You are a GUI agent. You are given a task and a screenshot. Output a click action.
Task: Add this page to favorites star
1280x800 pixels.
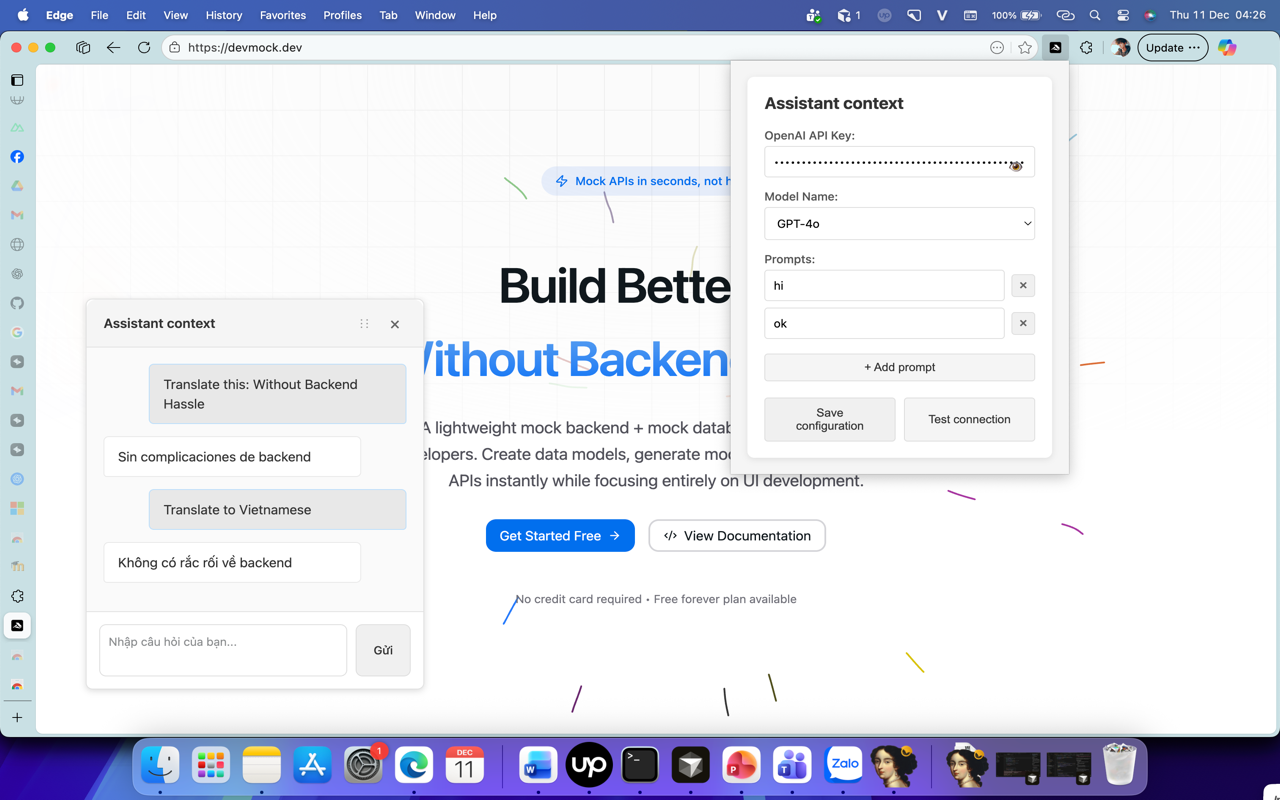click(1025, 48)
